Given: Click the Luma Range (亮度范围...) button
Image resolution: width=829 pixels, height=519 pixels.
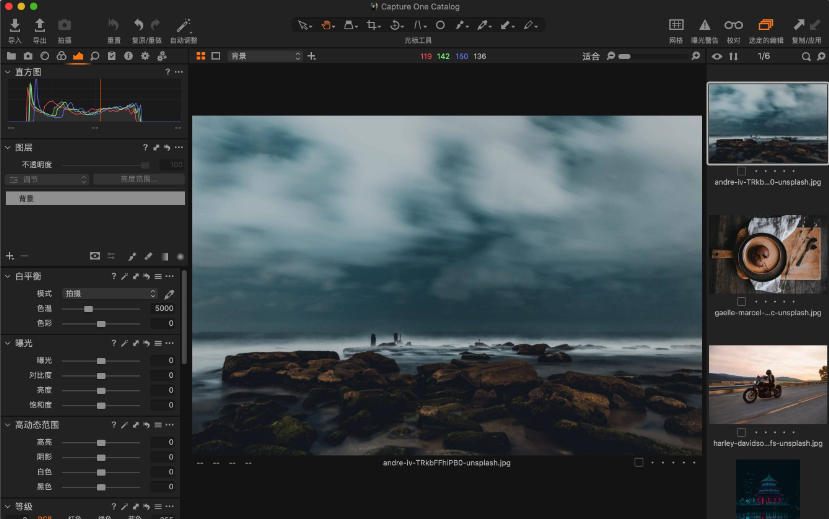Looking at the screenshot, I should click(x=139, y=180).
